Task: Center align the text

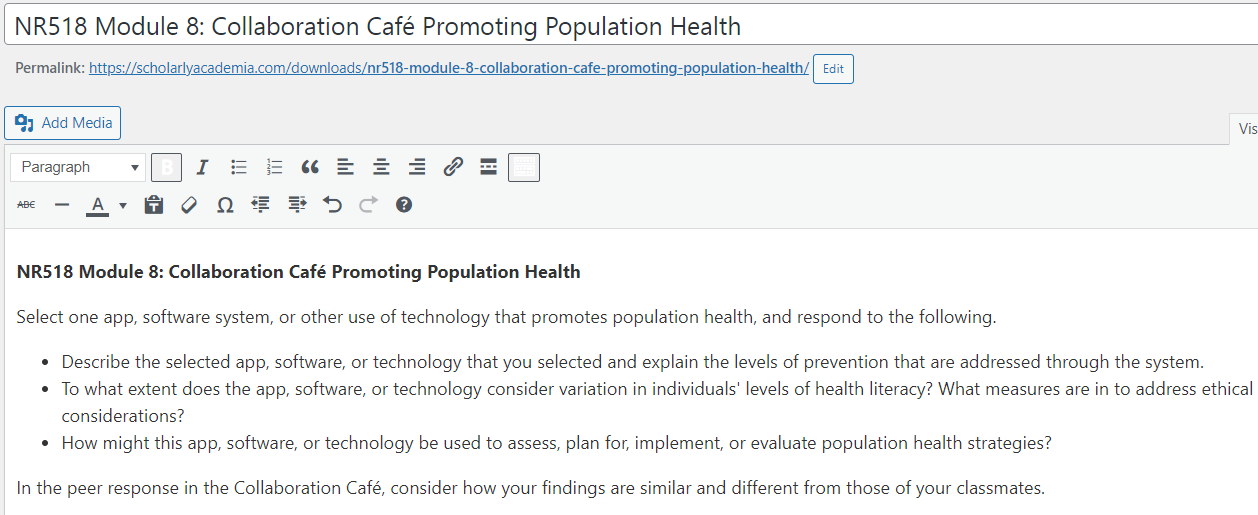Action: 382,167
